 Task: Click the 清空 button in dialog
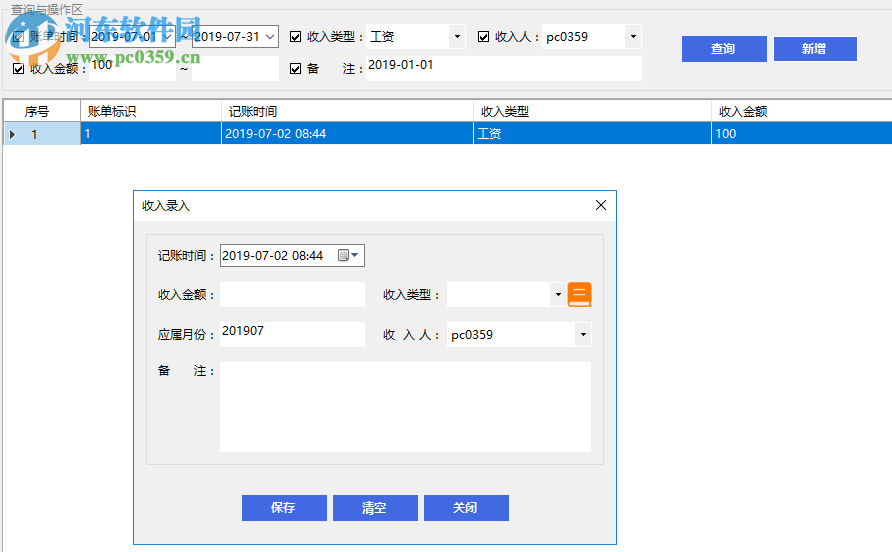pyautogui.click(x=375, y=508)
